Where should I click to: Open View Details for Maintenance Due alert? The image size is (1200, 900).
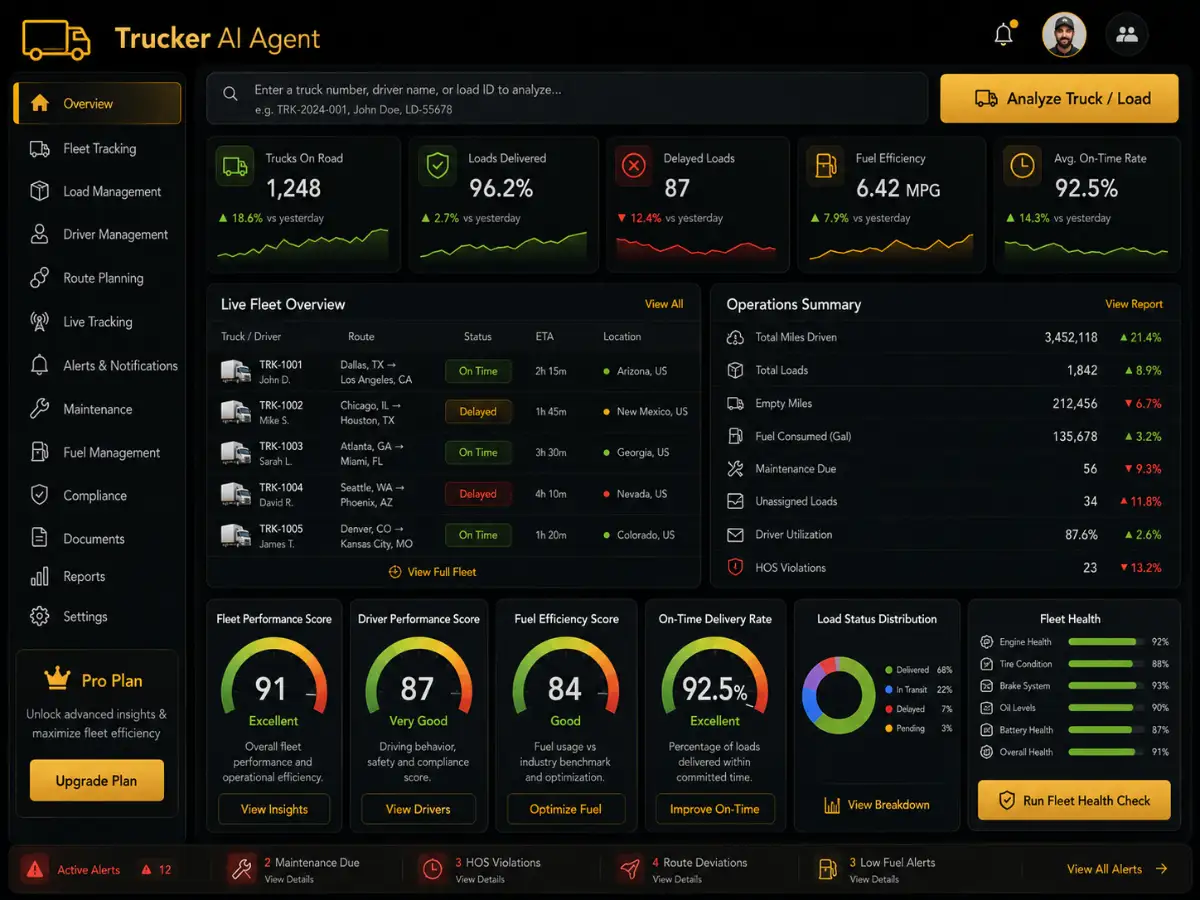click(x=289, y=879)
